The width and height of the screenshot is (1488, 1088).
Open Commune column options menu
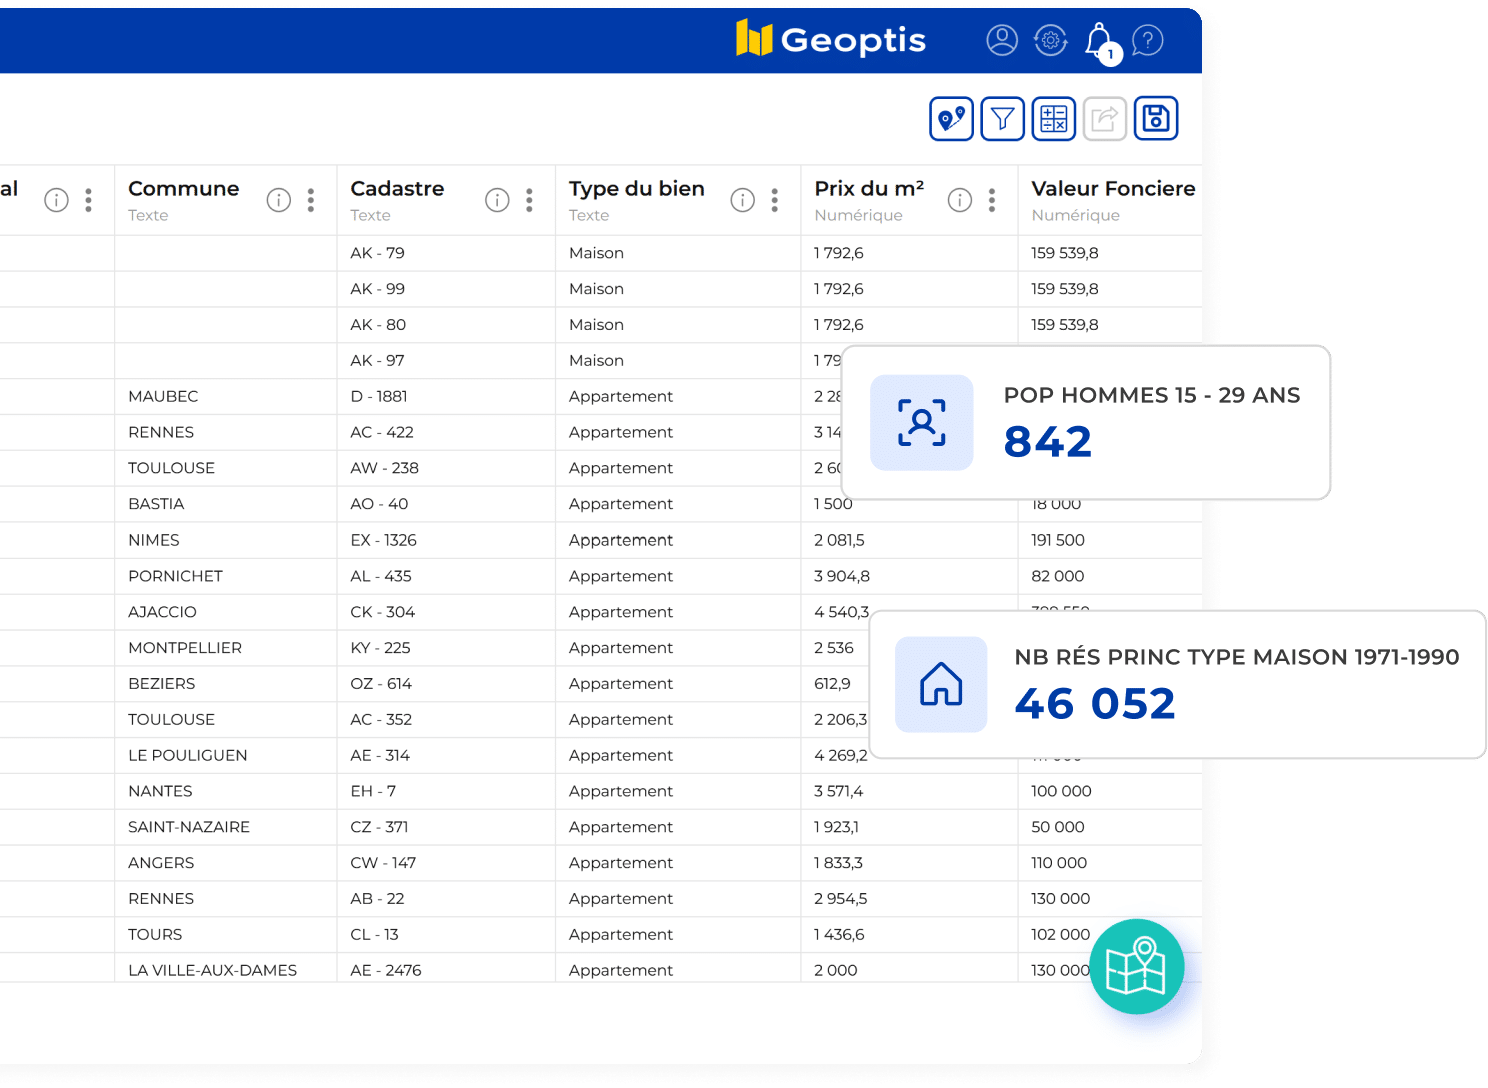[311, 200]
